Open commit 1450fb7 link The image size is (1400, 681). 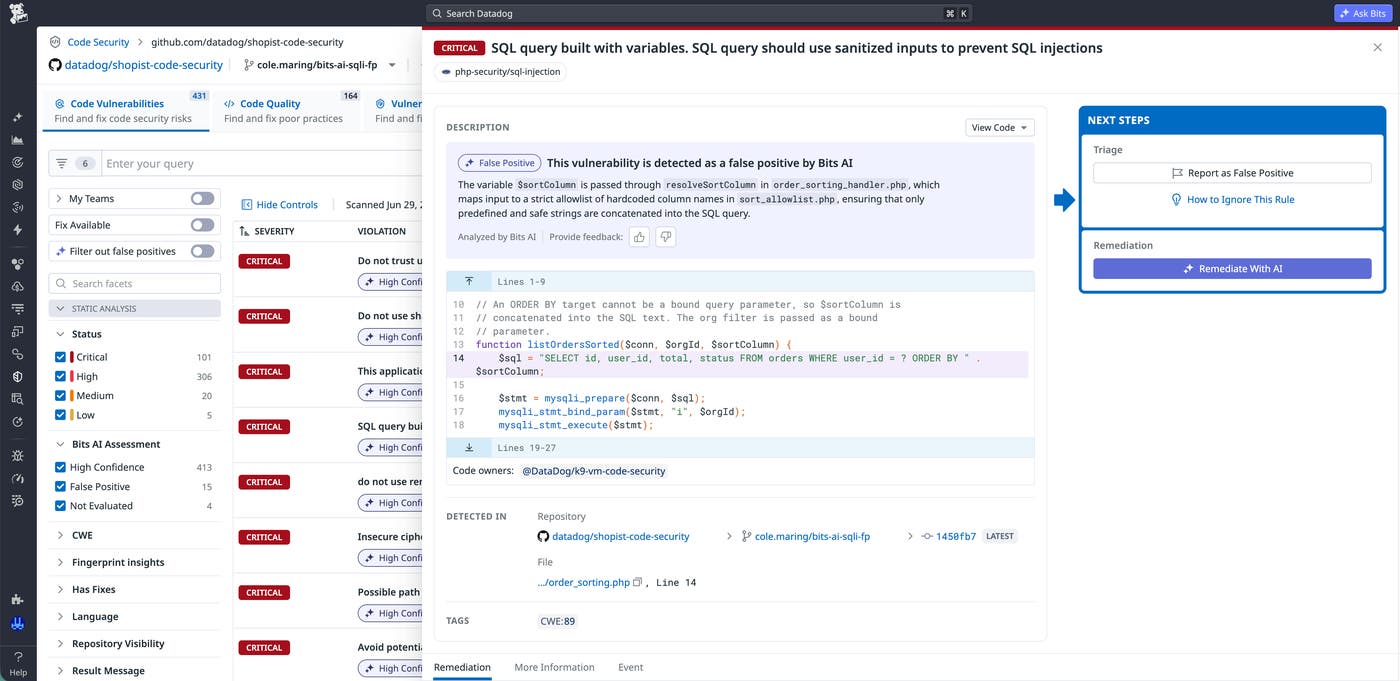[955, 536]
